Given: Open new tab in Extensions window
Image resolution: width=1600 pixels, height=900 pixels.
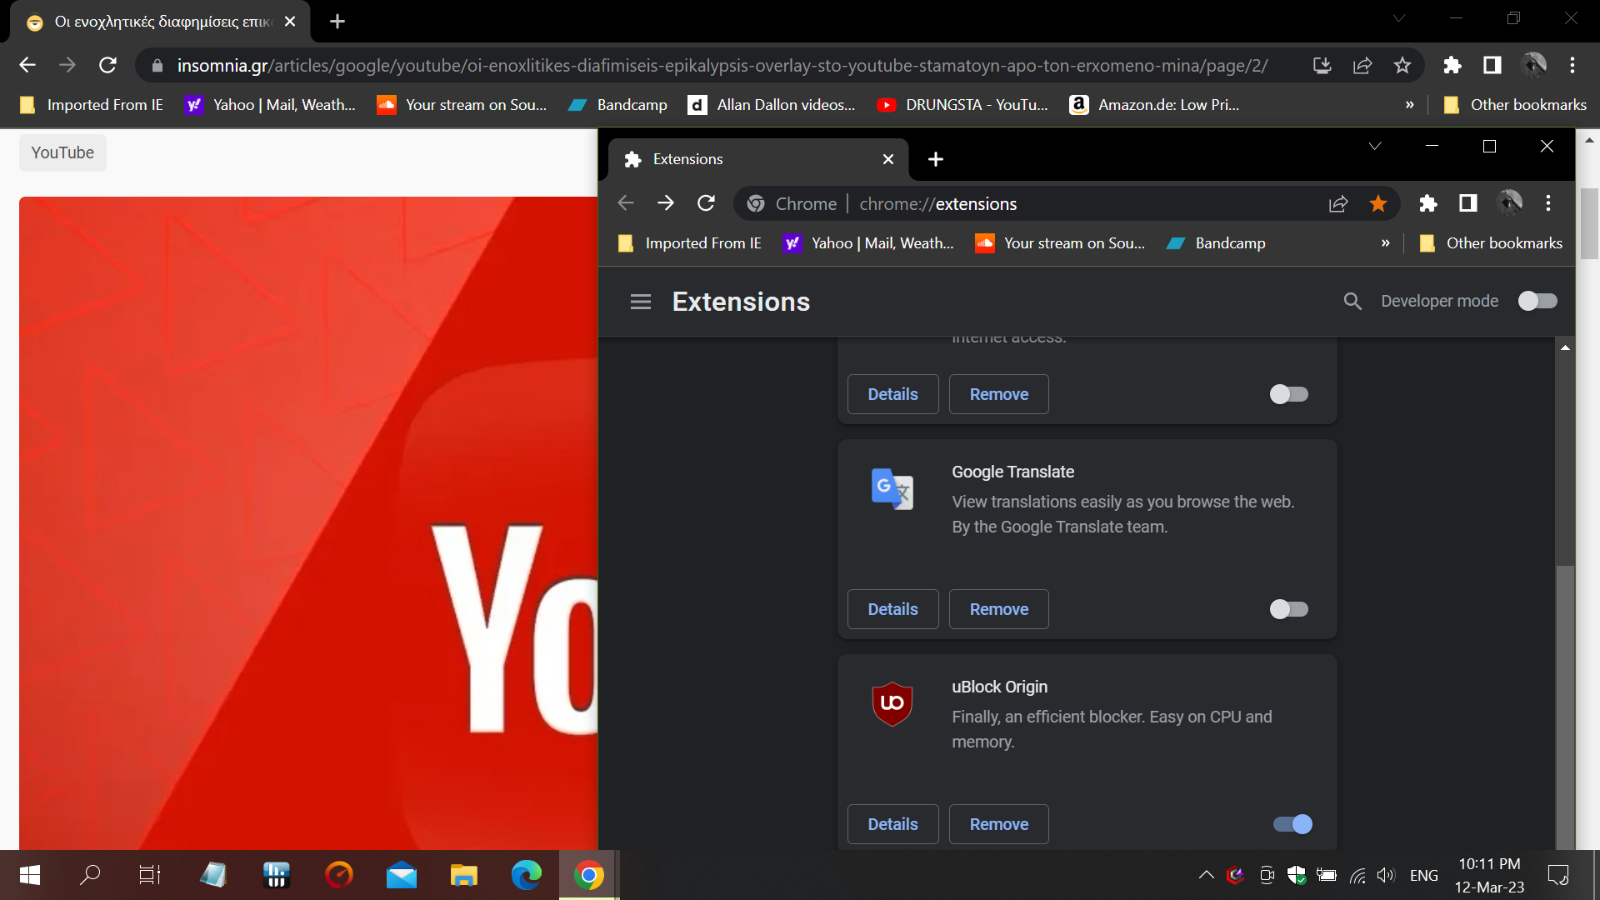Looking at the screenshot, I should pos(936,159).
